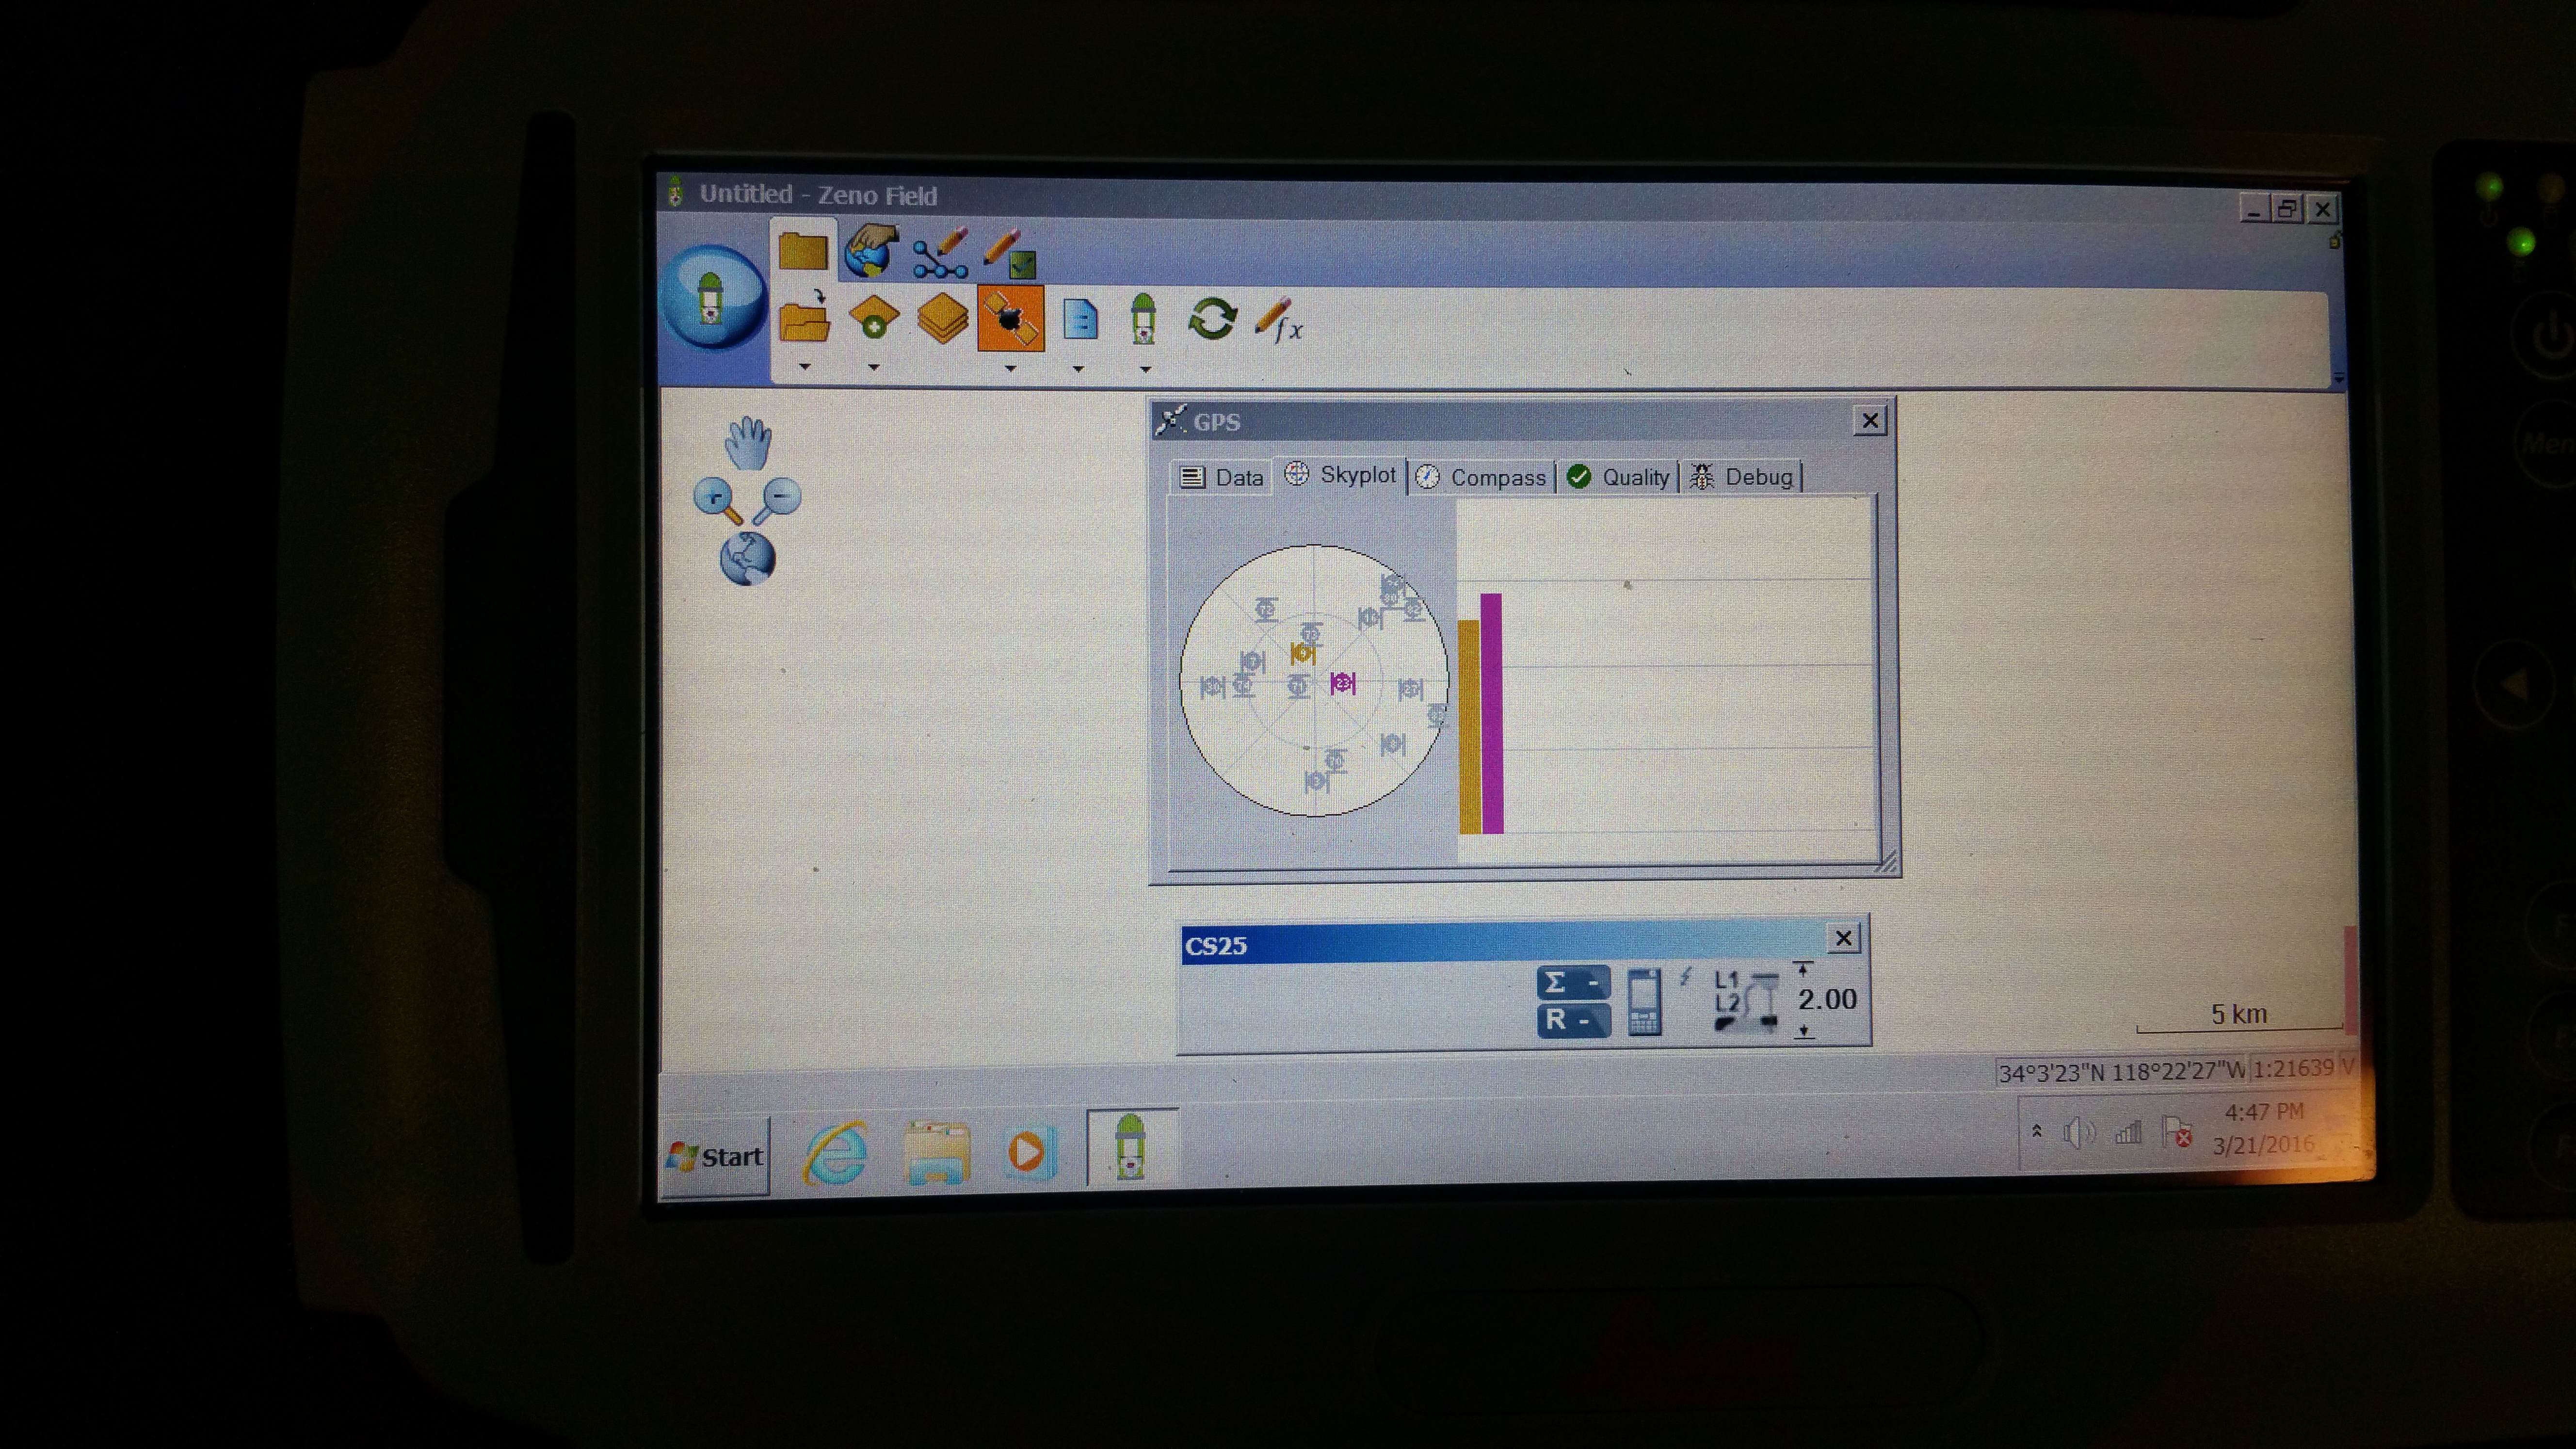Close the CS25 status panel

point(1843,938)
